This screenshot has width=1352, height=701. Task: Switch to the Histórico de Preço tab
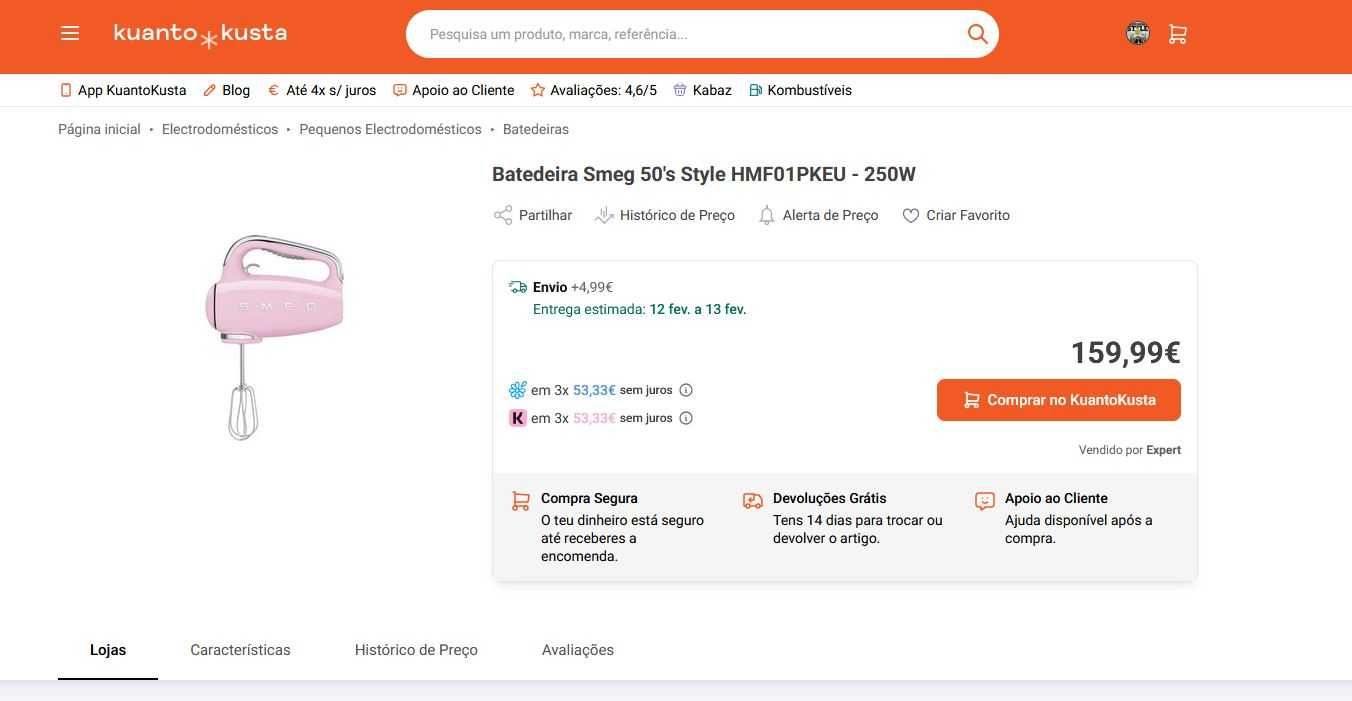coord(416,650)
